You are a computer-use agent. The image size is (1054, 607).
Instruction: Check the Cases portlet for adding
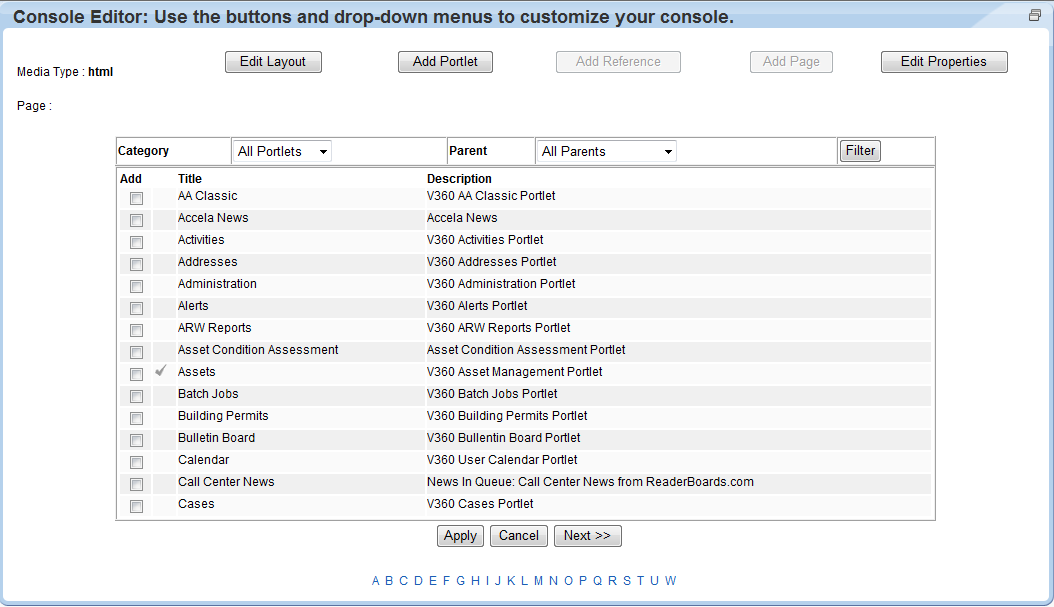tap(136, 506)
